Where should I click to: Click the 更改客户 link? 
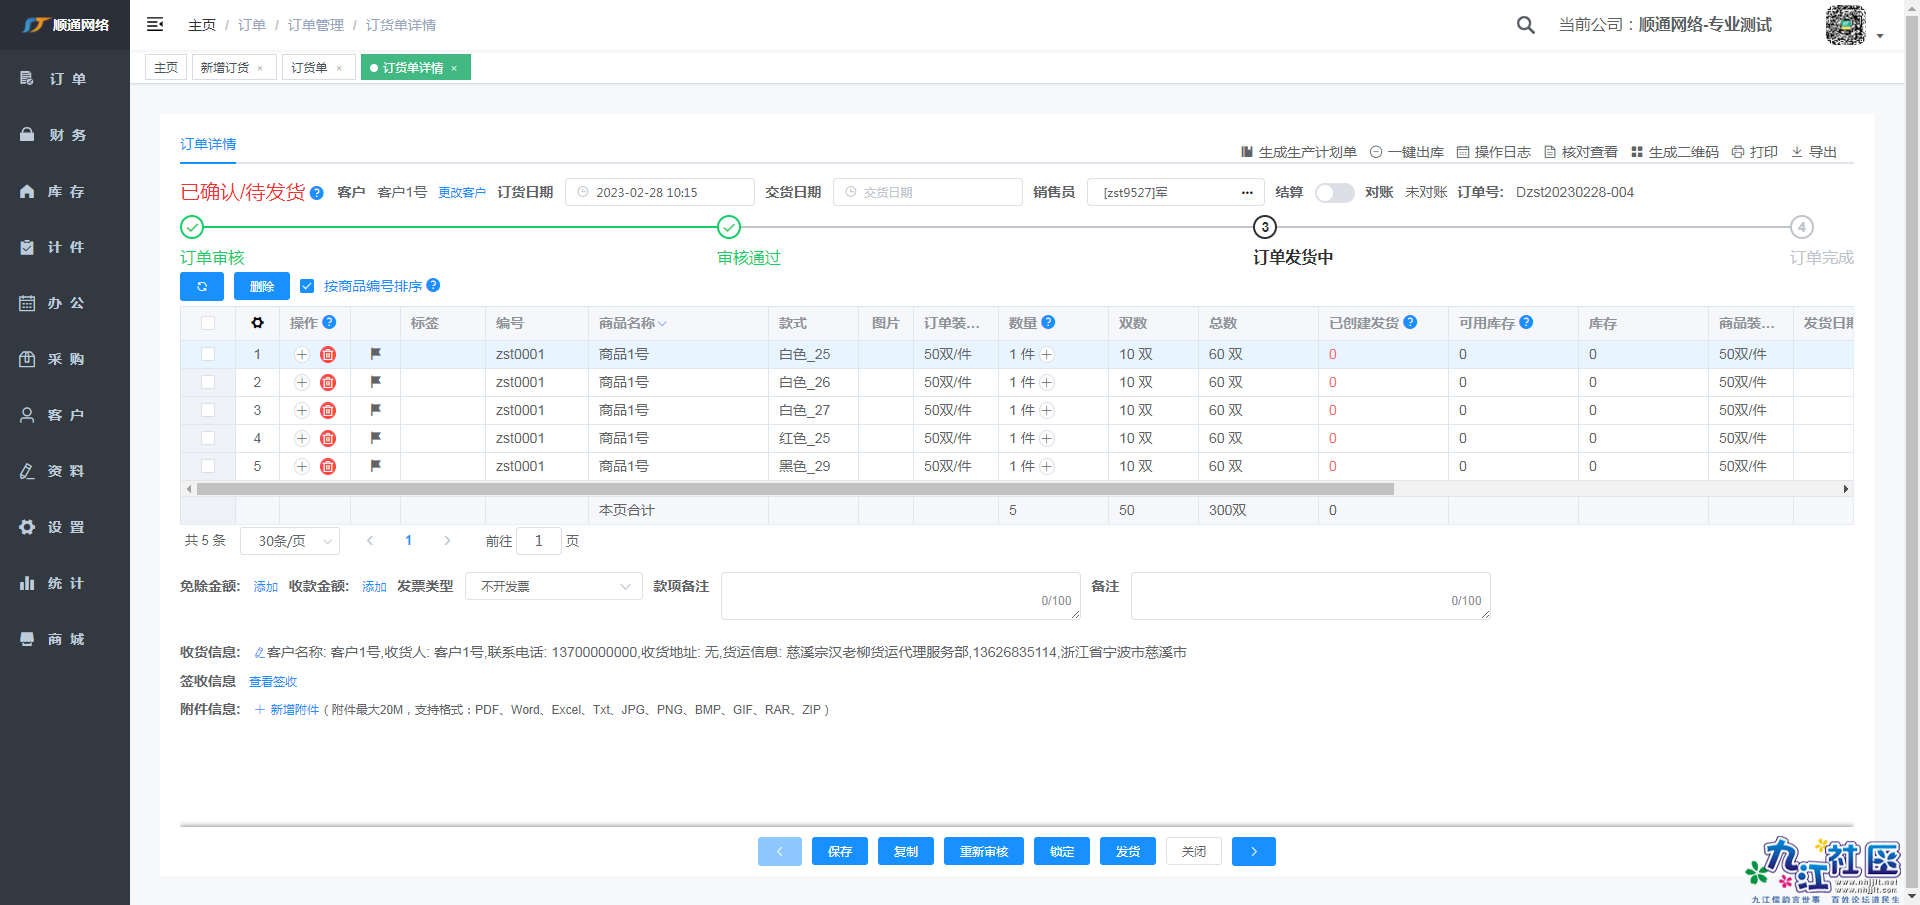click(461, 193)
